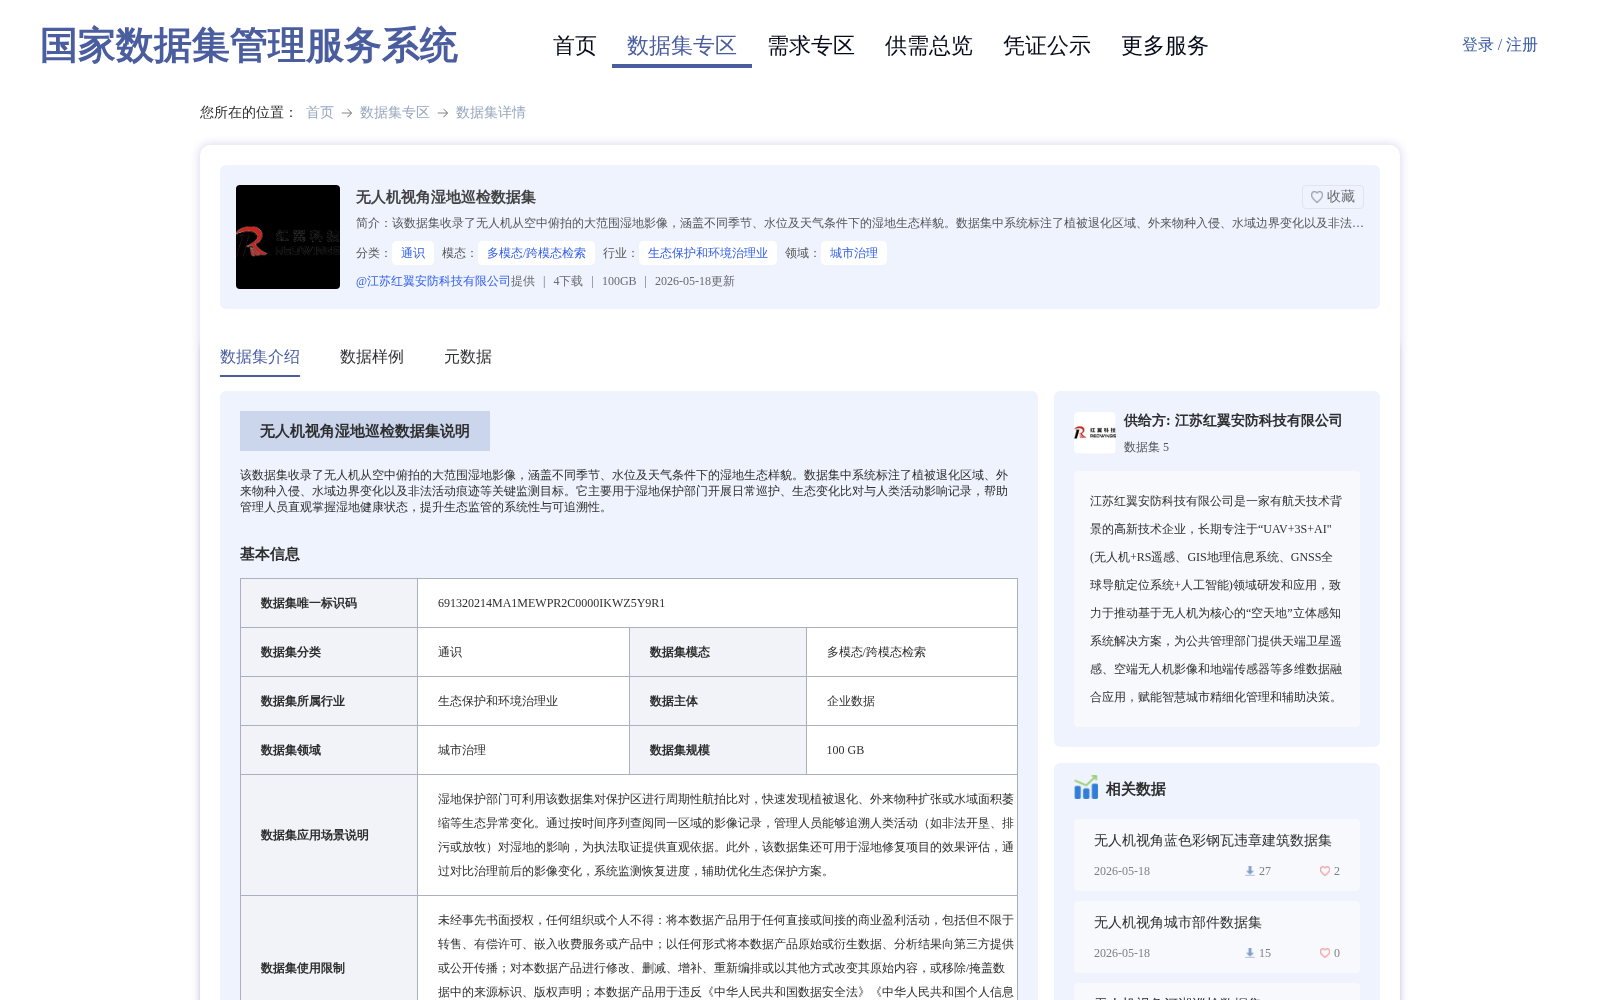Open the 首页 navigation menu
Viewport: 1600px width, 1000px height.
[x=575, y=46]
